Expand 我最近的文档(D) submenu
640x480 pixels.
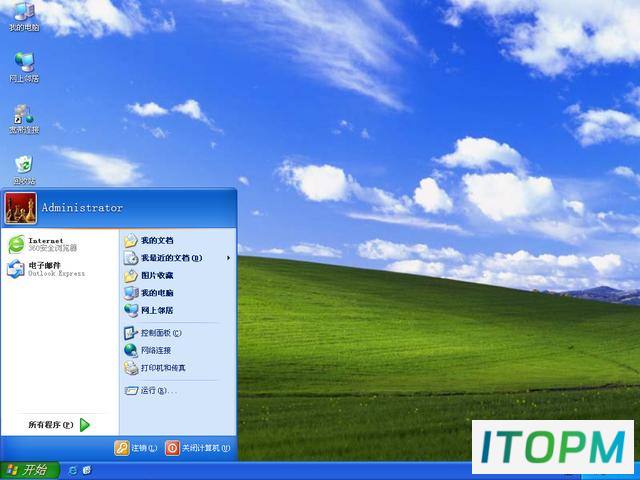point(177,258)
